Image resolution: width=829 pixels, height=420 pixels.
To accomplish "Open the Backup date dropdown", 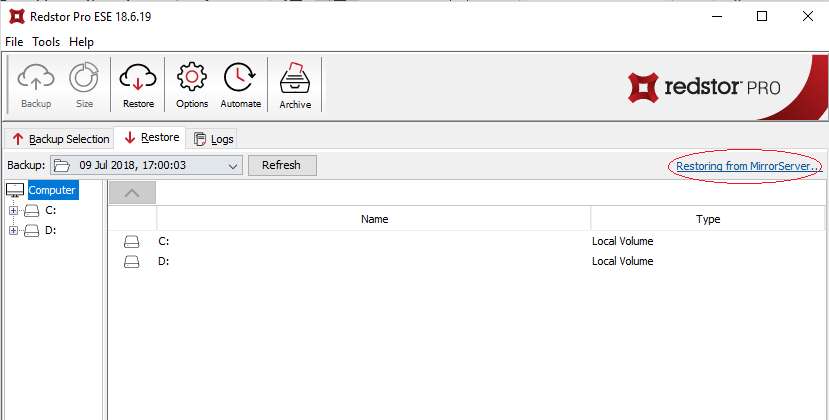I will click(233, 166).
